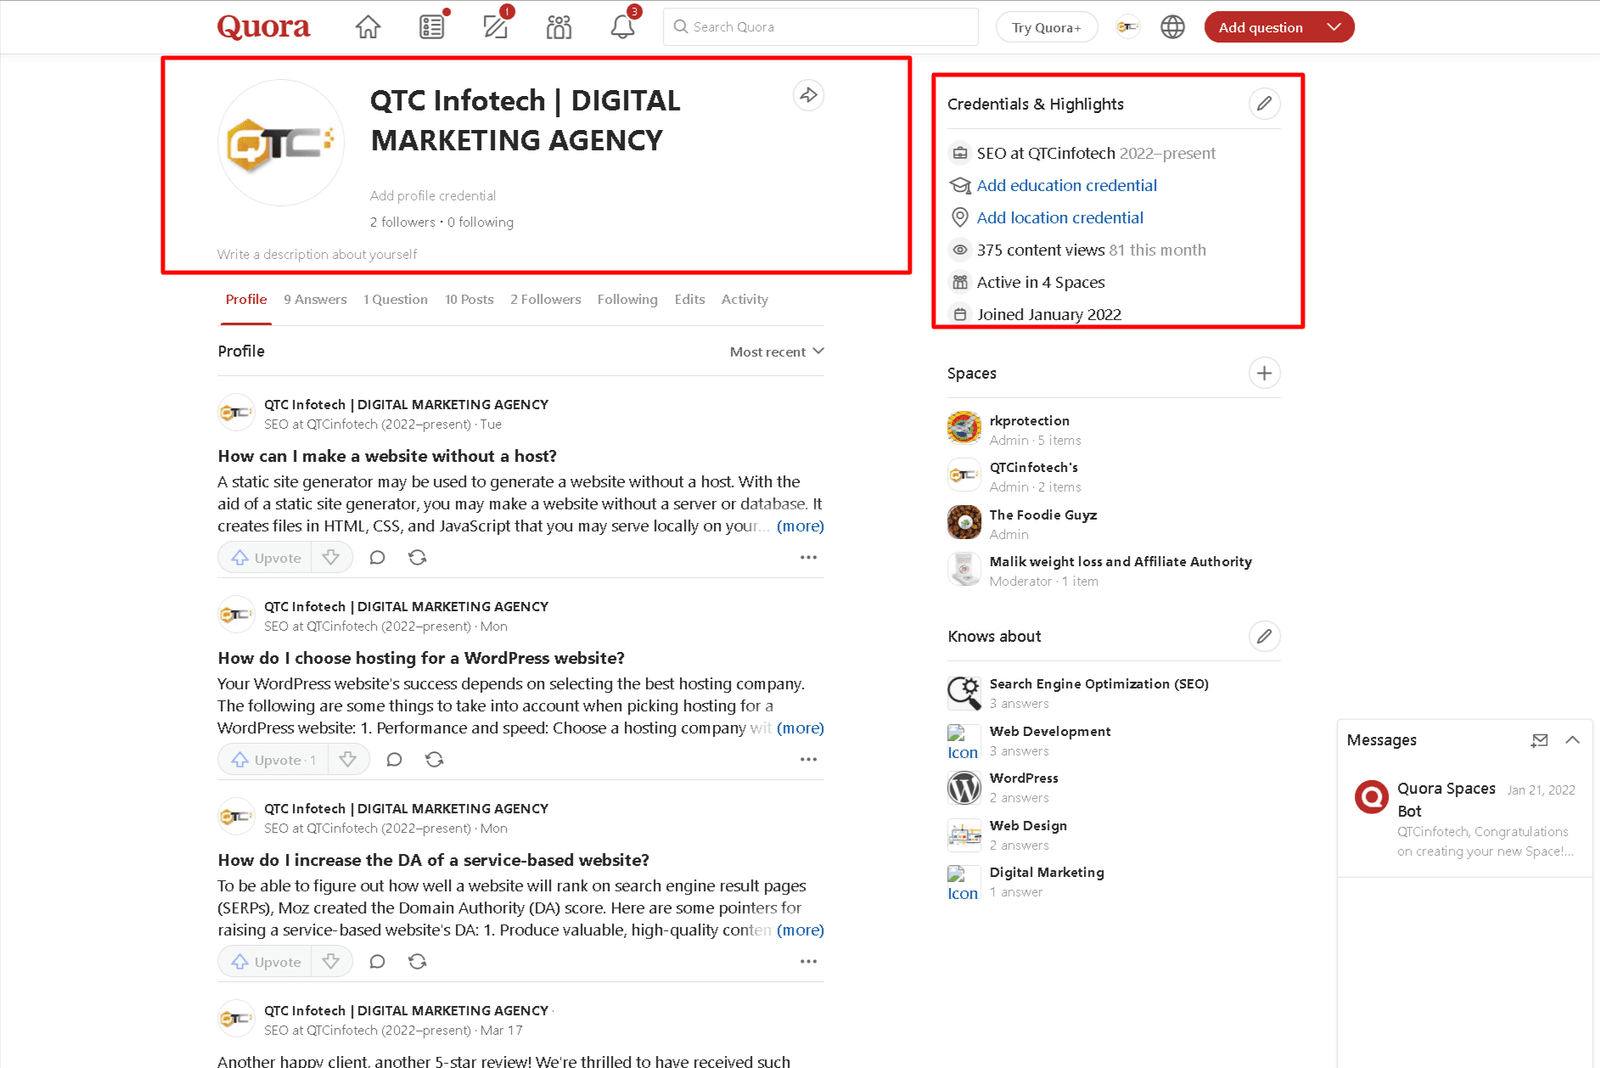Comment on the 'website without a host' answer
Screen dimensions: 1600x1068
(377, 557)
